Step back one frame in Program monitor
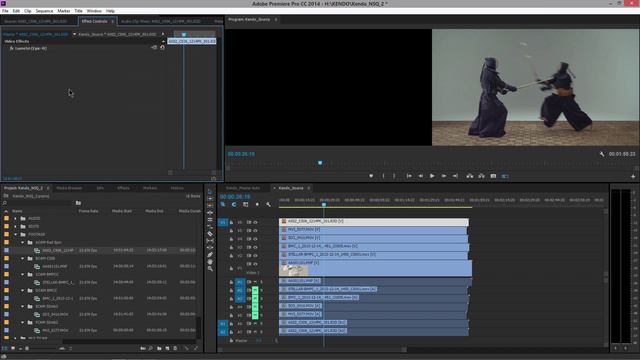 420,176
